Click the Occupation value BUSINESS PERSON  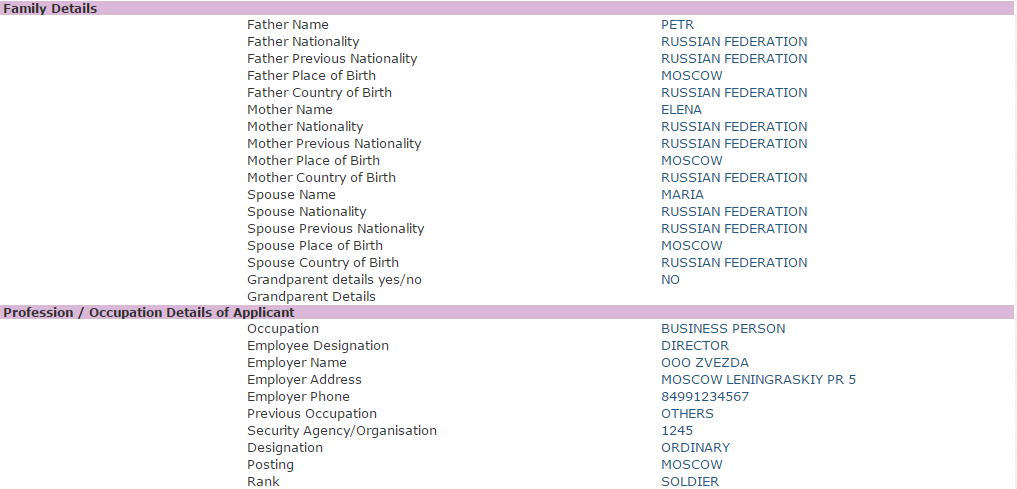pos(723,329)
